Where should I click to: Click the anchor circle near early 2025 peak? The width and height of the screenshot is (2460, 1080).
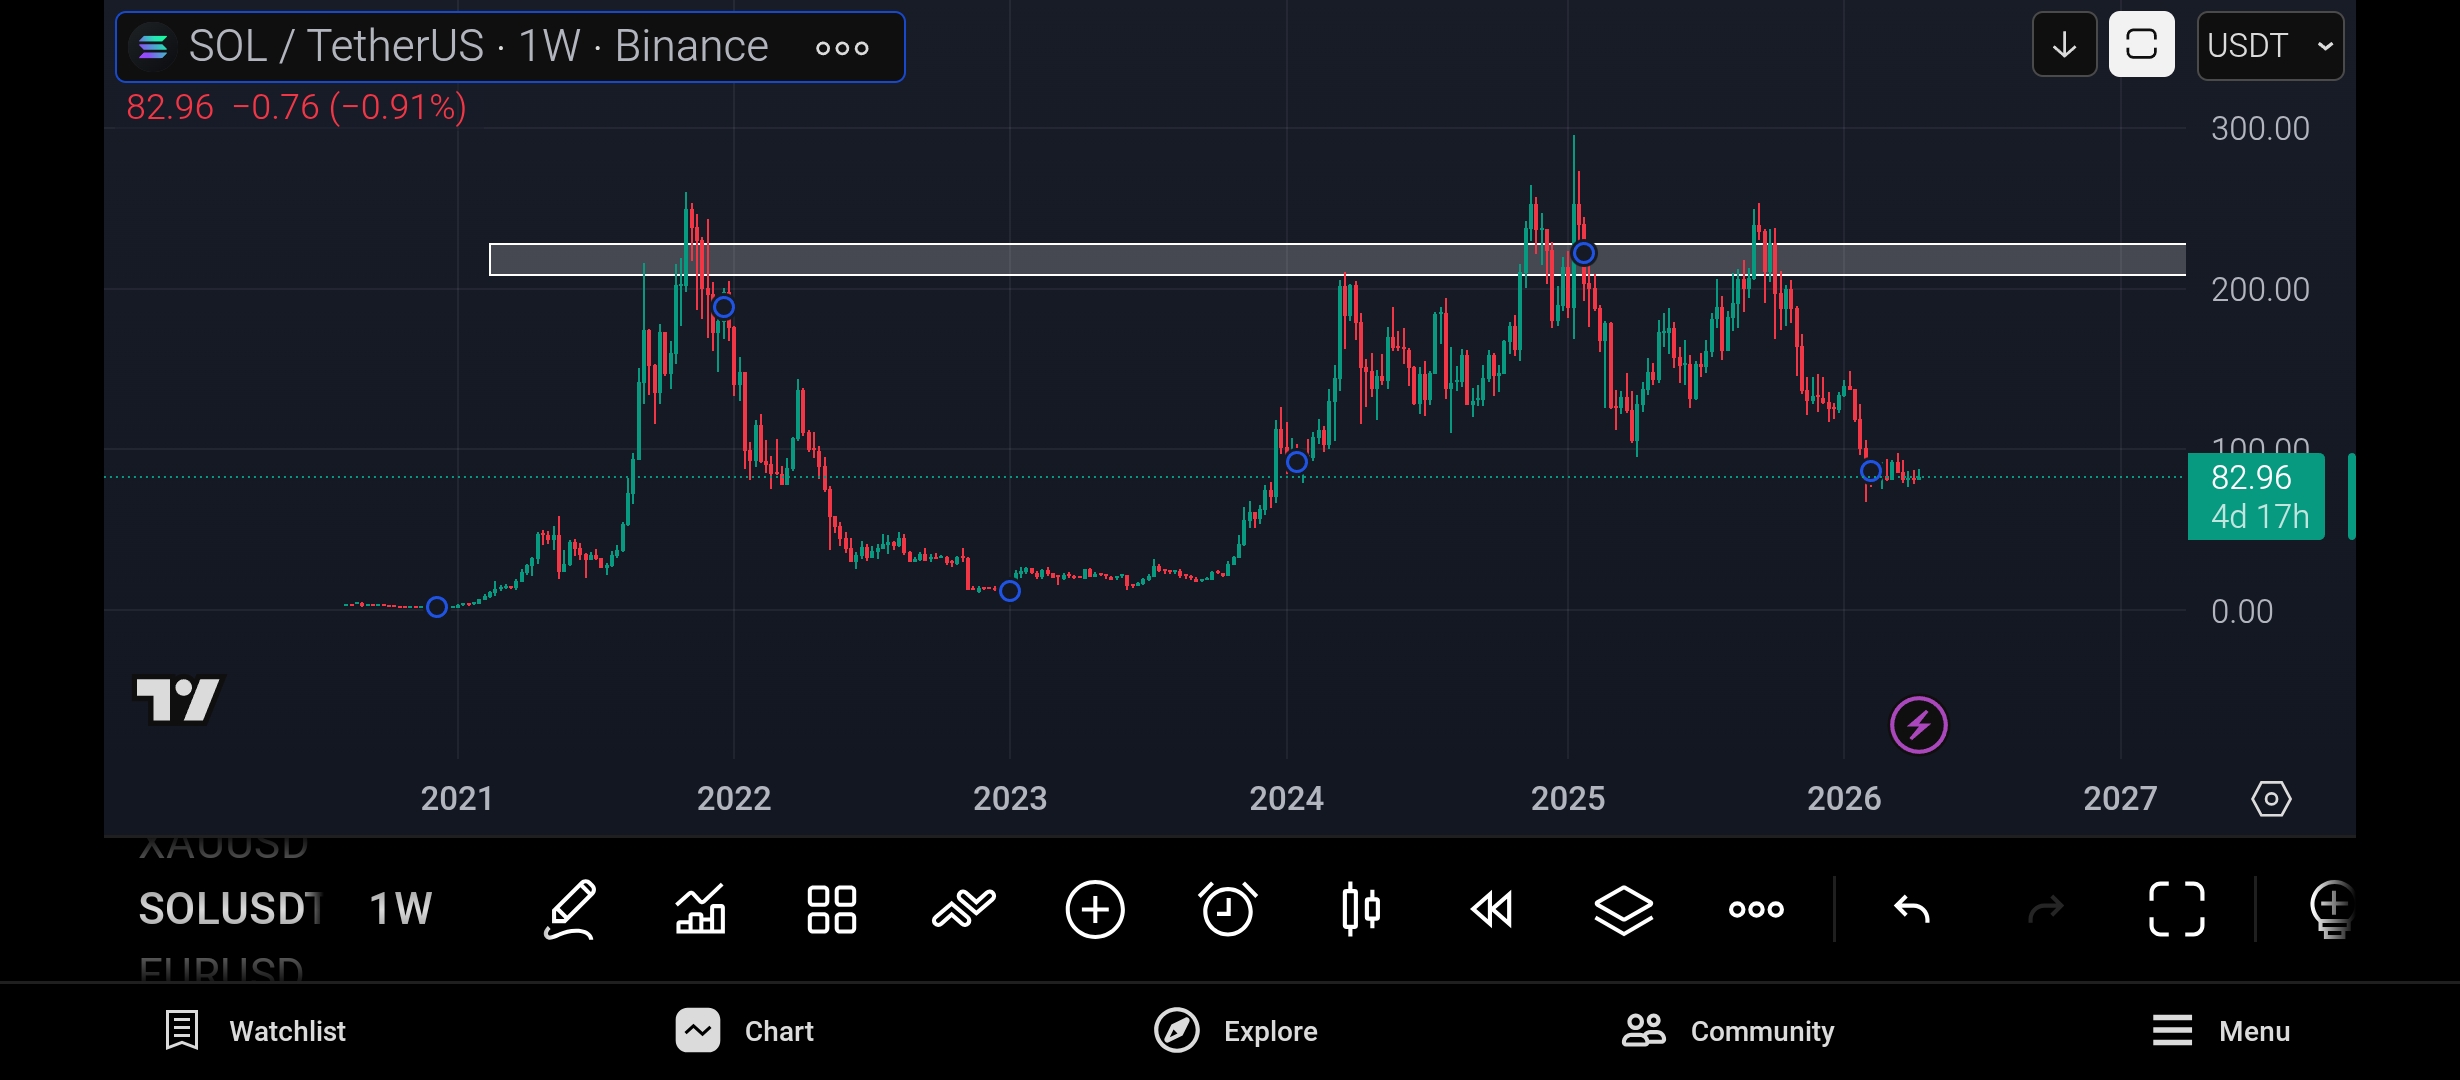click(x=1583, y=254)
